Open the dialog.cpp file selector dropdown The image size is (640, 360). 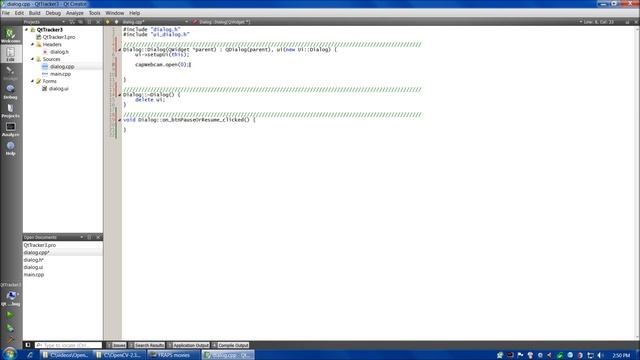click(x=155, y=22)
